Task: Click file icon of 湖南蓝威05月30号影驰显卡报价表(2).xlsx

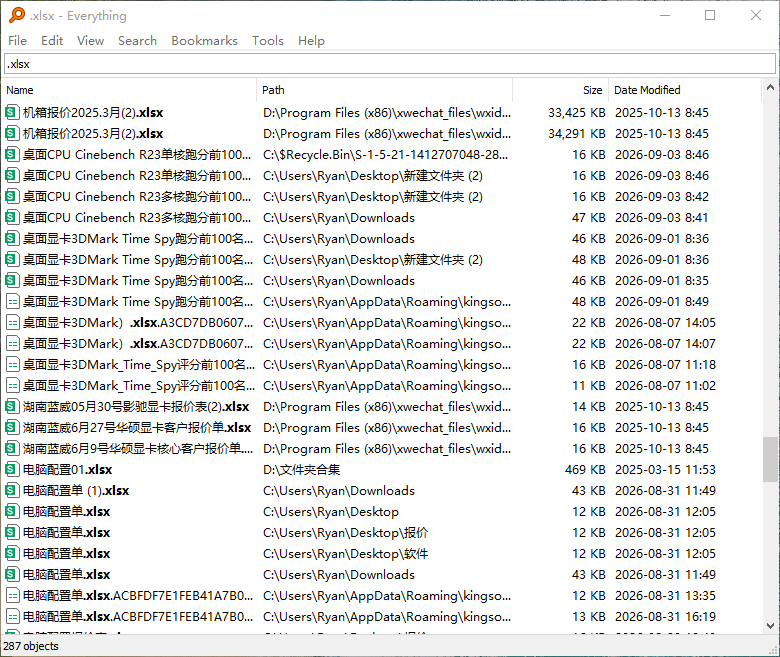Action: [x=12, y=406]
